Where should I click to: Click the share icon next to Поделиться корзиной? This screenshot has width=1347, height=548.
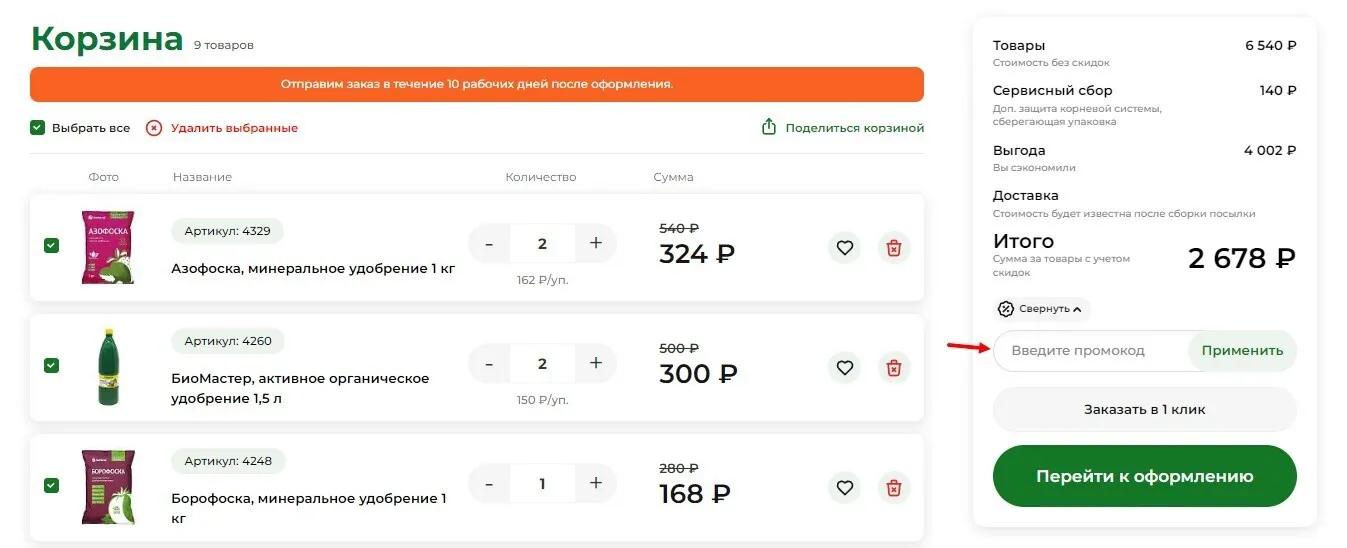[769, 127]
